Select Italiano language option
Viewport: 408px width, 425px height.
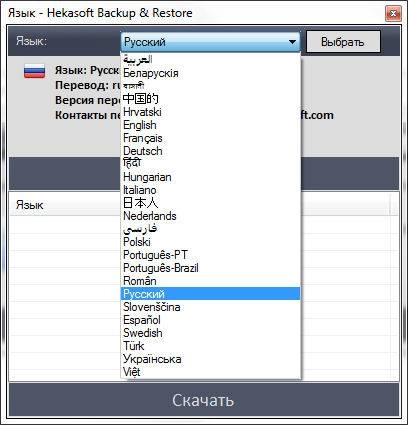tap(211, 190)
